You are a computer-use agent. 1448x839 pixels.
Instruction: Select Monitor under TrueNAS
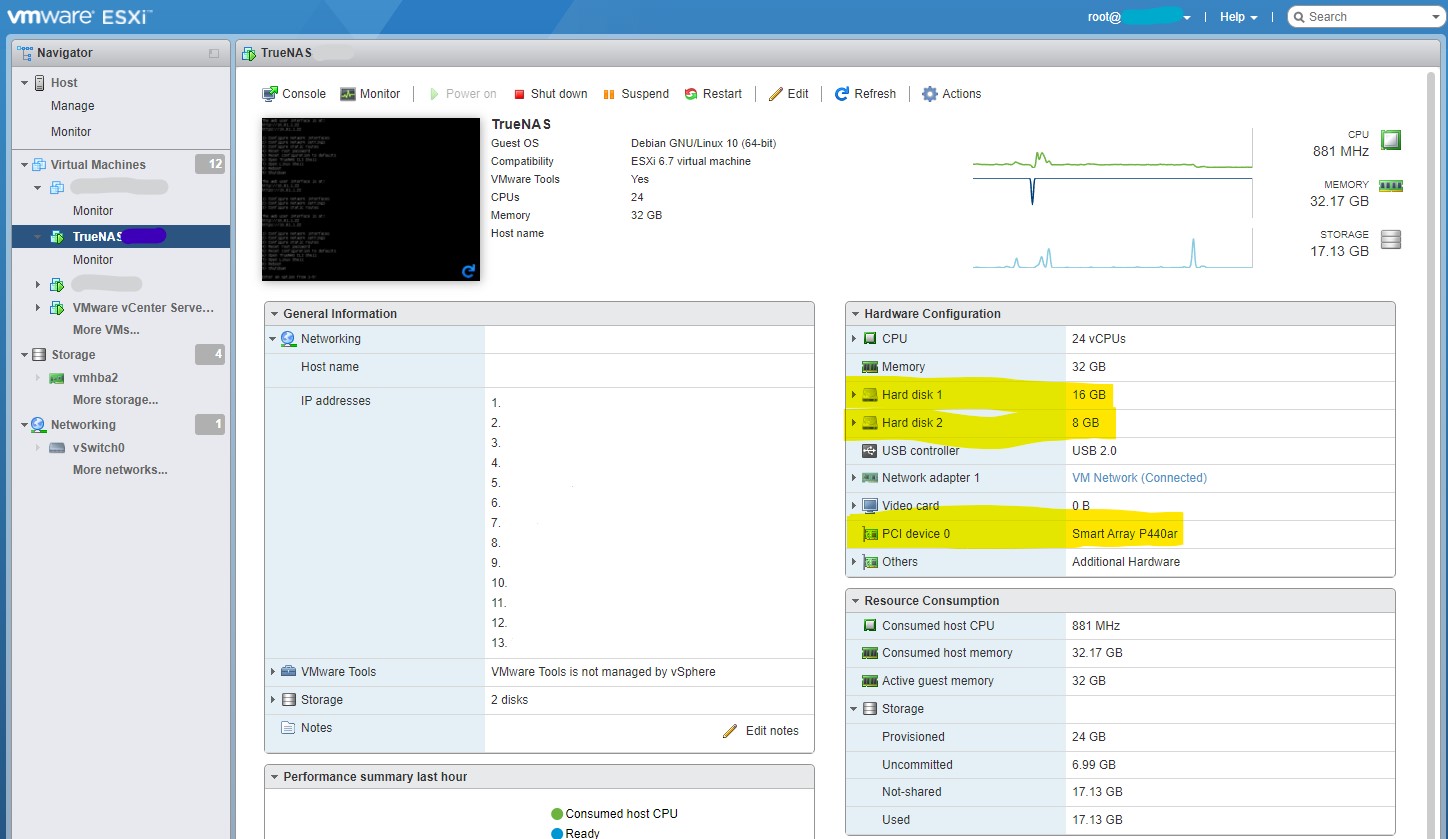pos(93,260)
